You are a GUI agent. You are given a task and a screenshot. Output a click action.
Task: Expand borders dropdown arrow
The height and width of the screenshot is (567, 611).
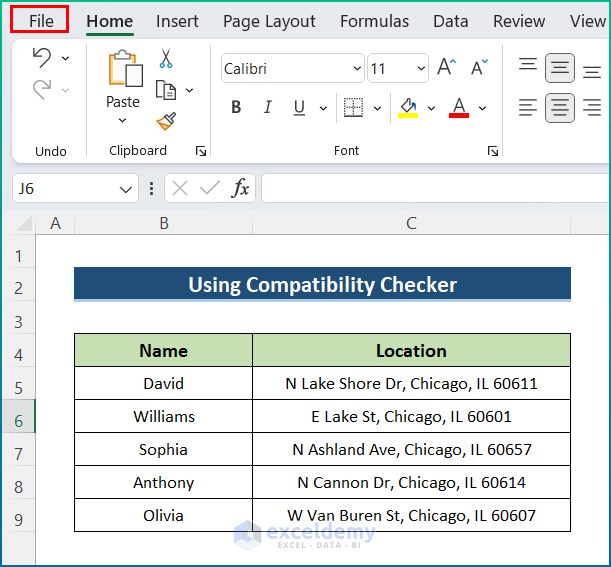(x=377, y=108)
